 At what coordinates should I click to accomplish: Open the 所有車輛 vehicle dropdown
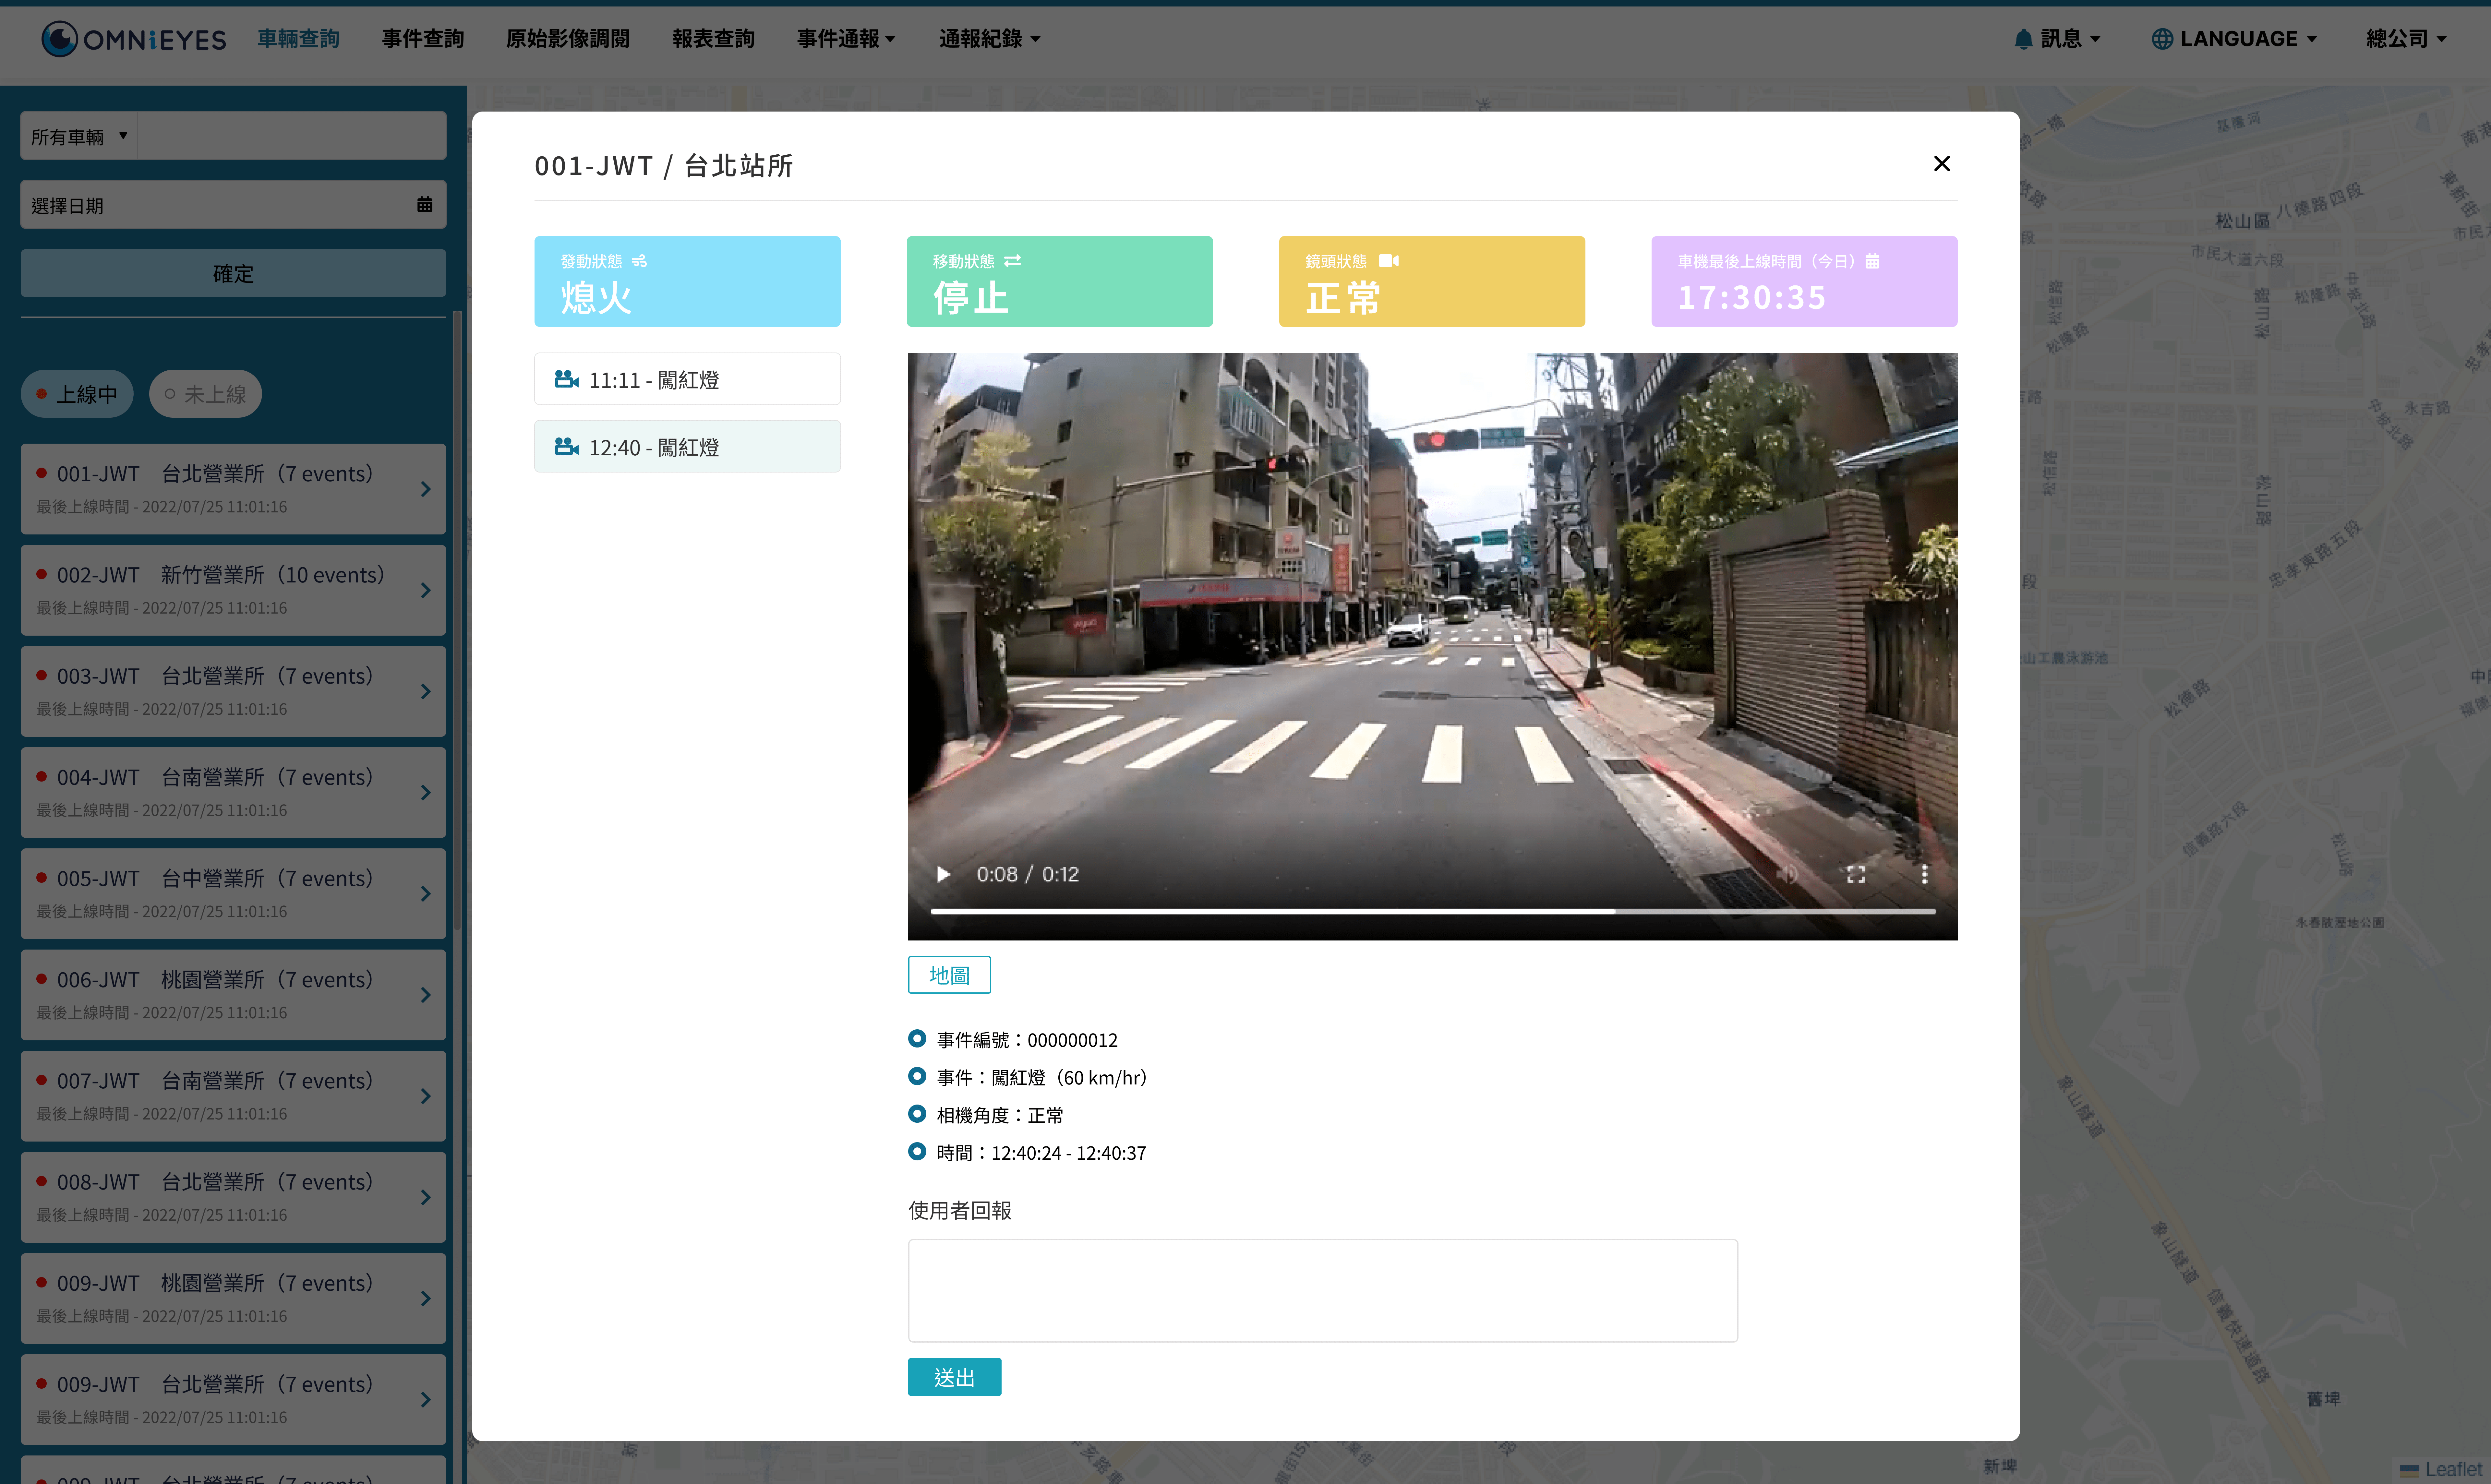79,136
